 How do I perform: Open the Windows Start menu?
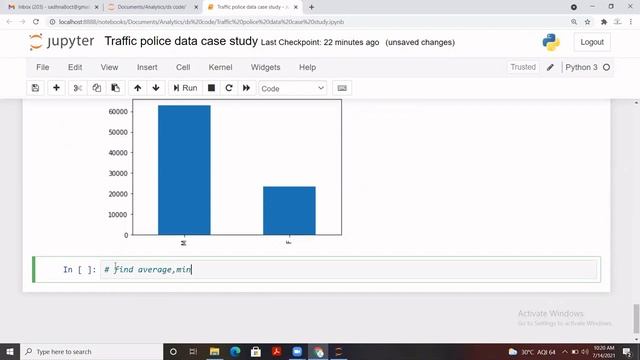point(10,351)
